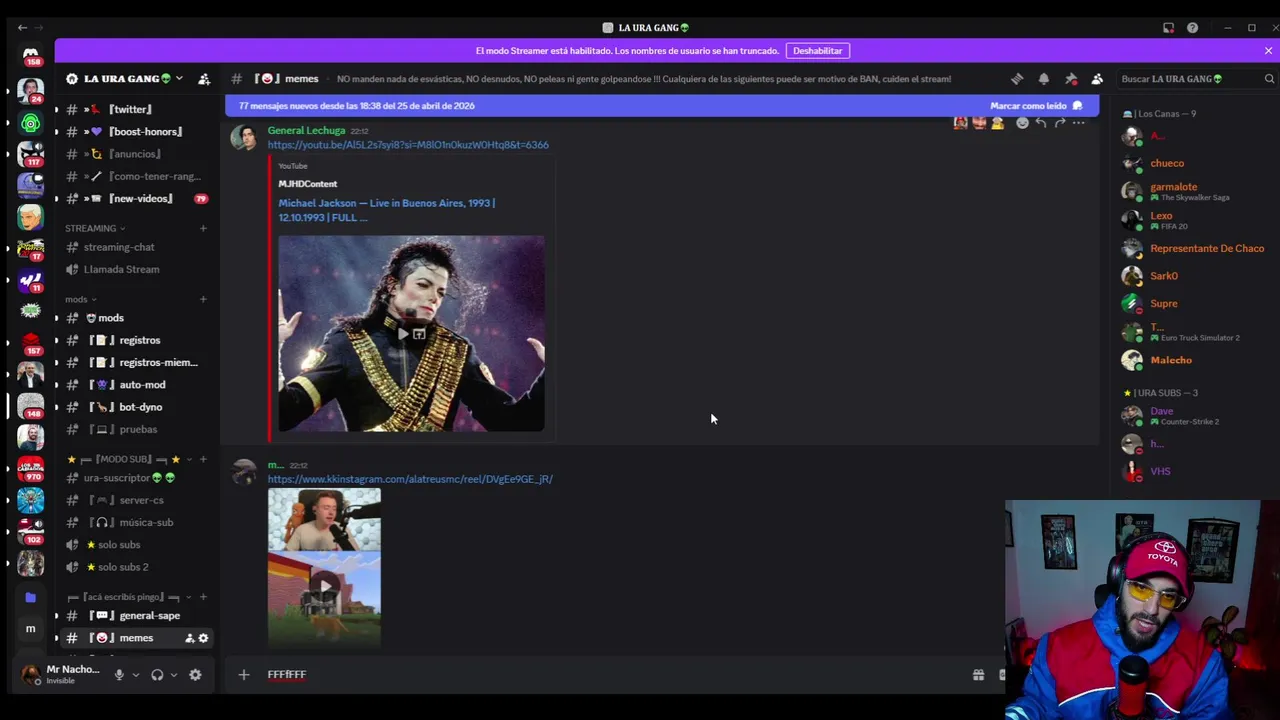Mark messages as read
1280x720 pixels.
coord(1036,106)
